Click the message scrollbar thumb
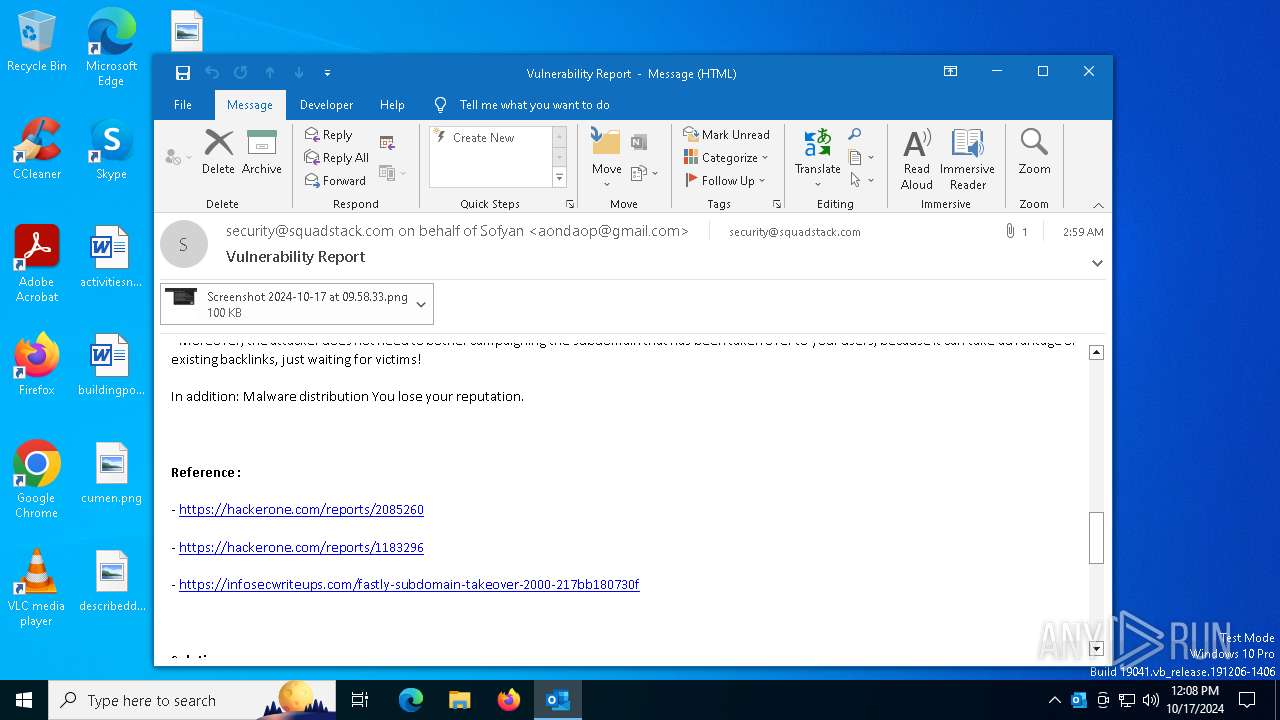This screenshot has height=720, width=1280. click(1097, 538)
